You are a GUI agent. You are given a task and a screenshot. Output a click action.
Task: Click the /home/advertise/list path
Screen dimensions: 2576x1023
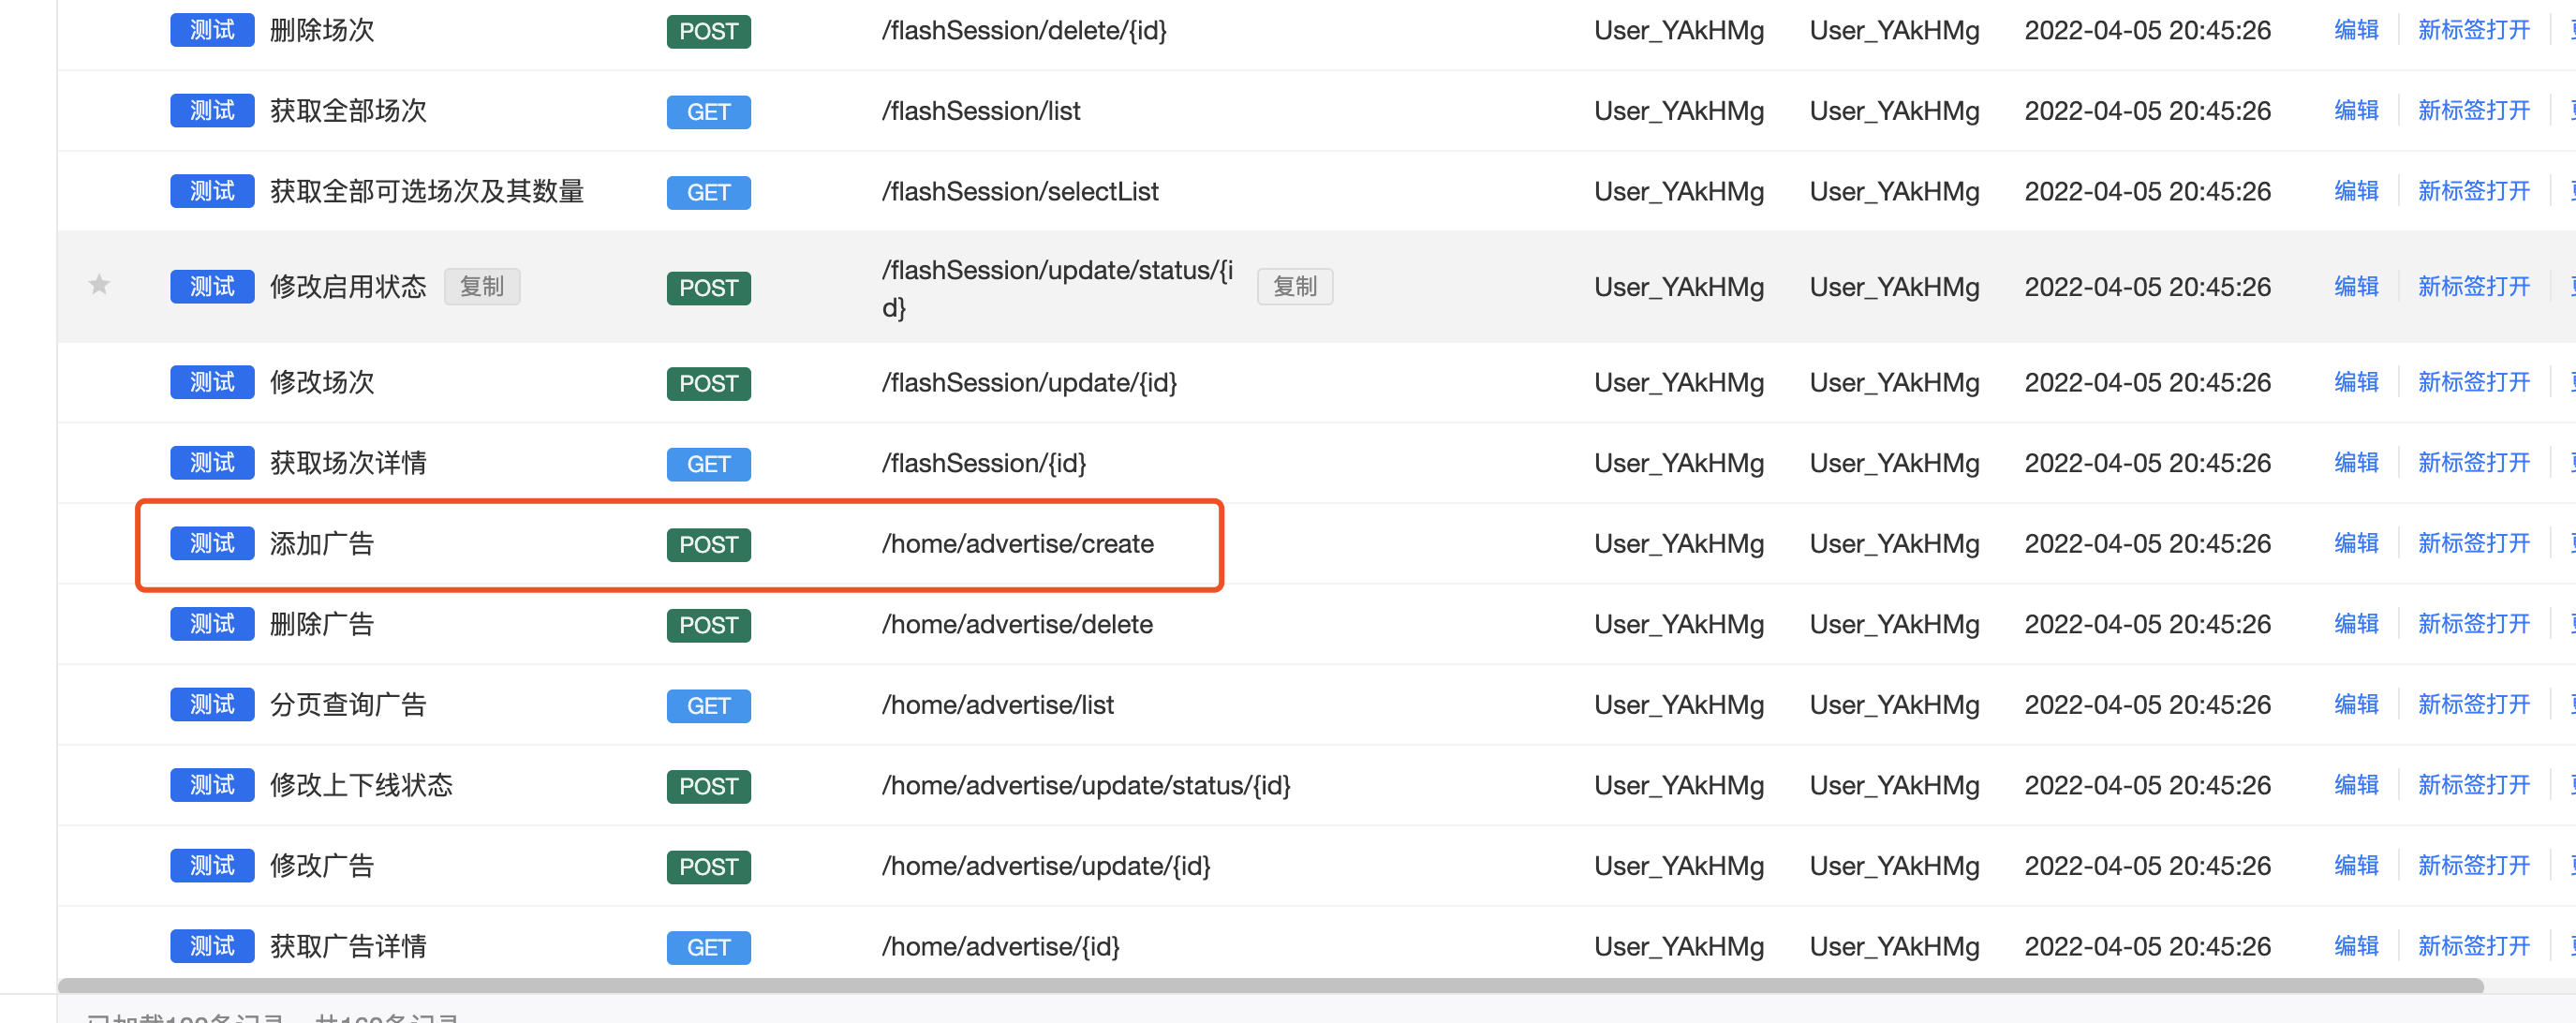point(997,705)
